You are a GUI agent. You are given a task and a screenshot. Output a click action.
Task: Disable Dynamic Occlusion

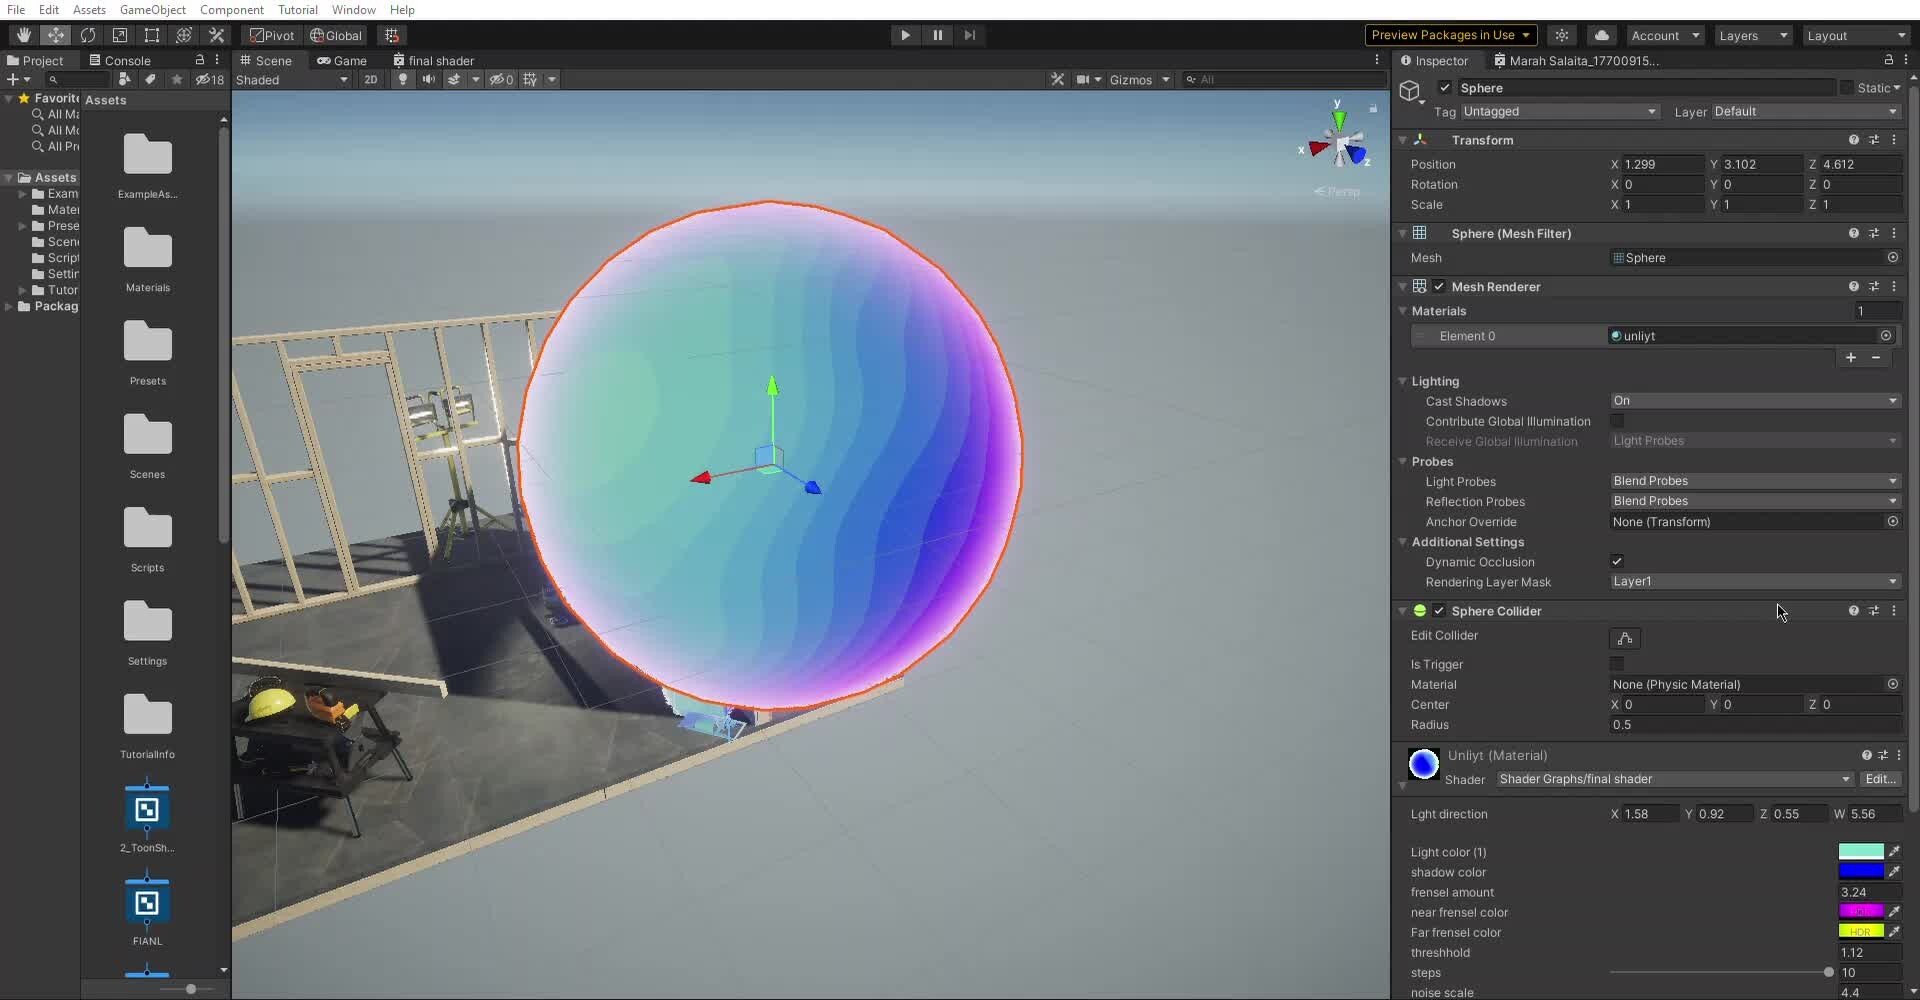[1617, 561]
